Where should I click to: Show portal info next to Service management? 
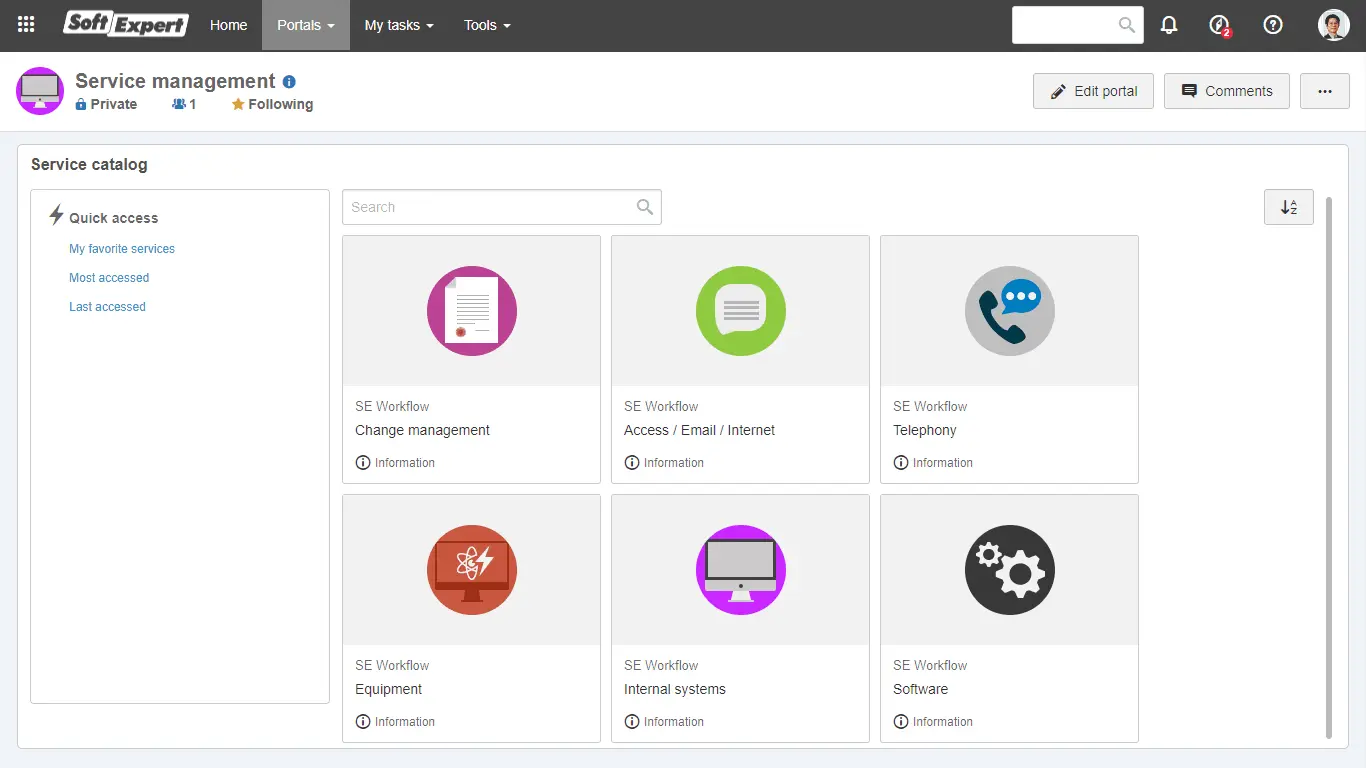289,82
